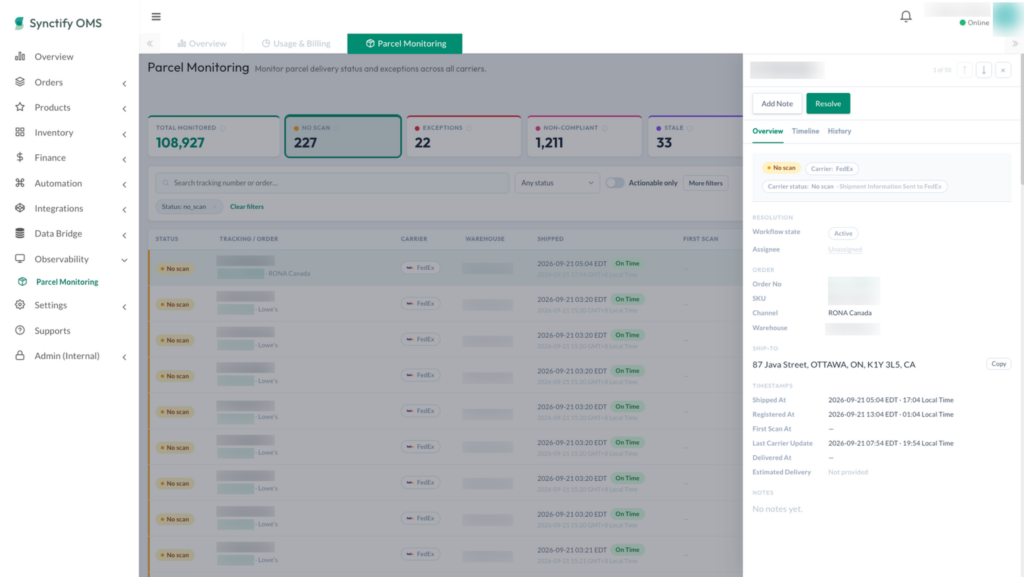Click the Overview sidebar chart icon
Image resolution: width=1024 pixels, height=577 pixels.
pos(20,56)
